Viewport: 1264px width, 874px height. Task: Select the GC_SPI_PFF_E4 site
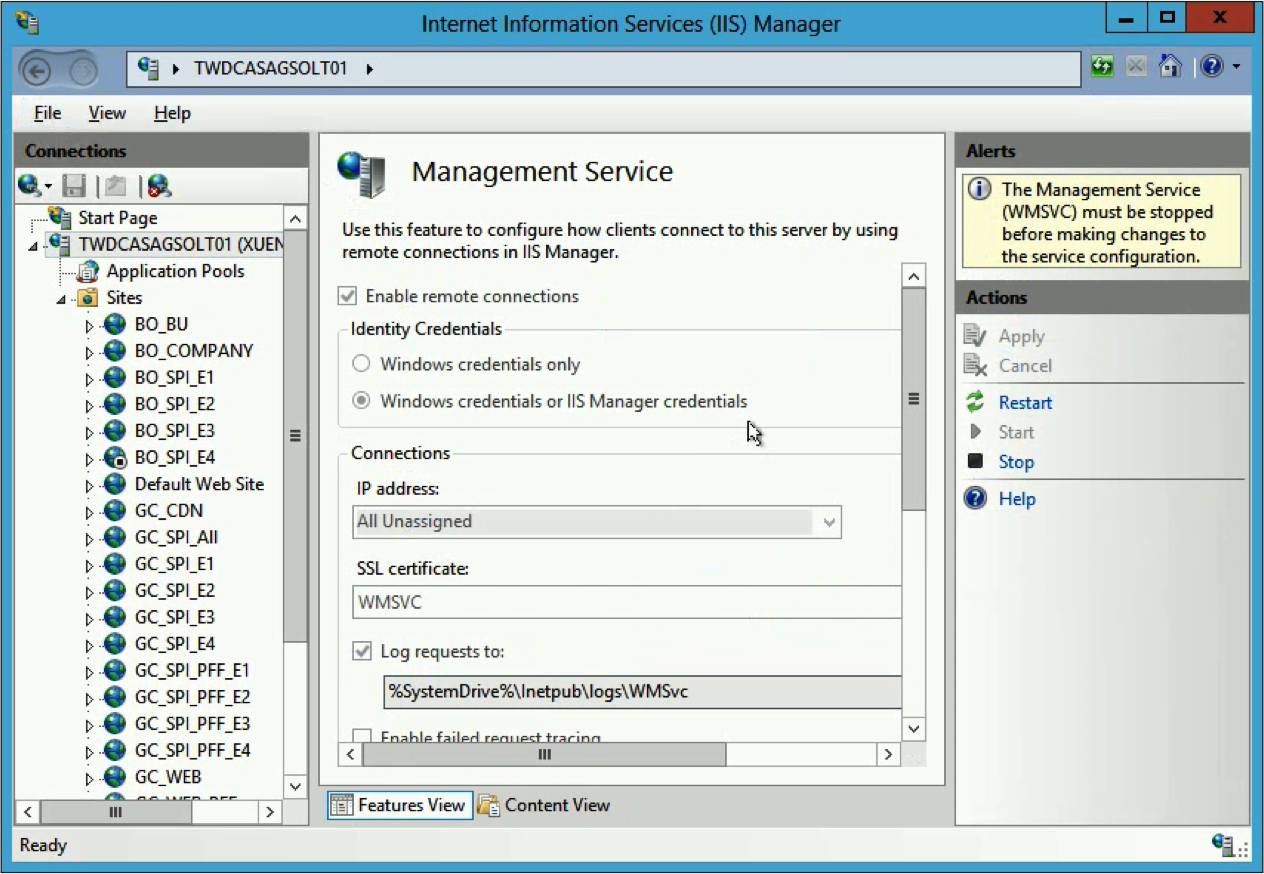192,751
